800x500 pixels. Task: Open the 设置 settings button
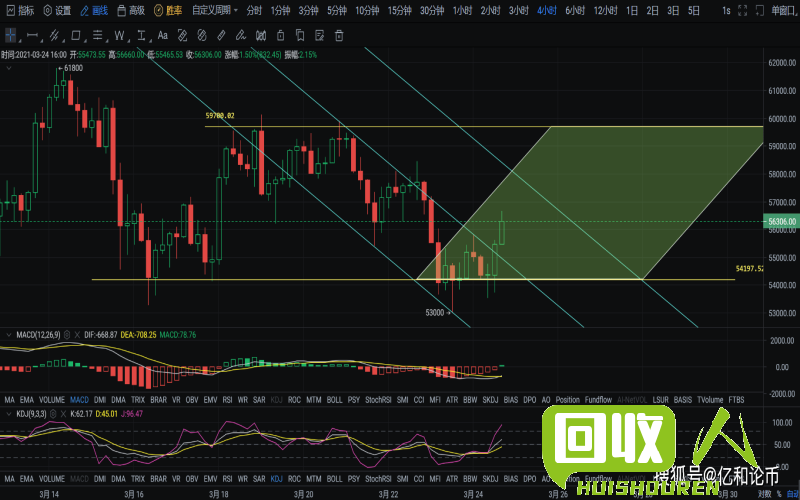(57, 10)
